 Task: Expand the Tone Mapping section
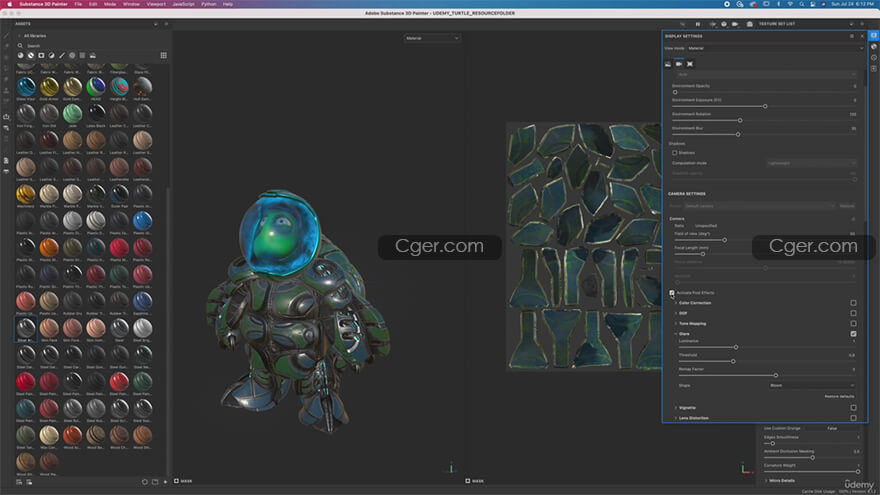pyautogui.click(x=676, y=323)
